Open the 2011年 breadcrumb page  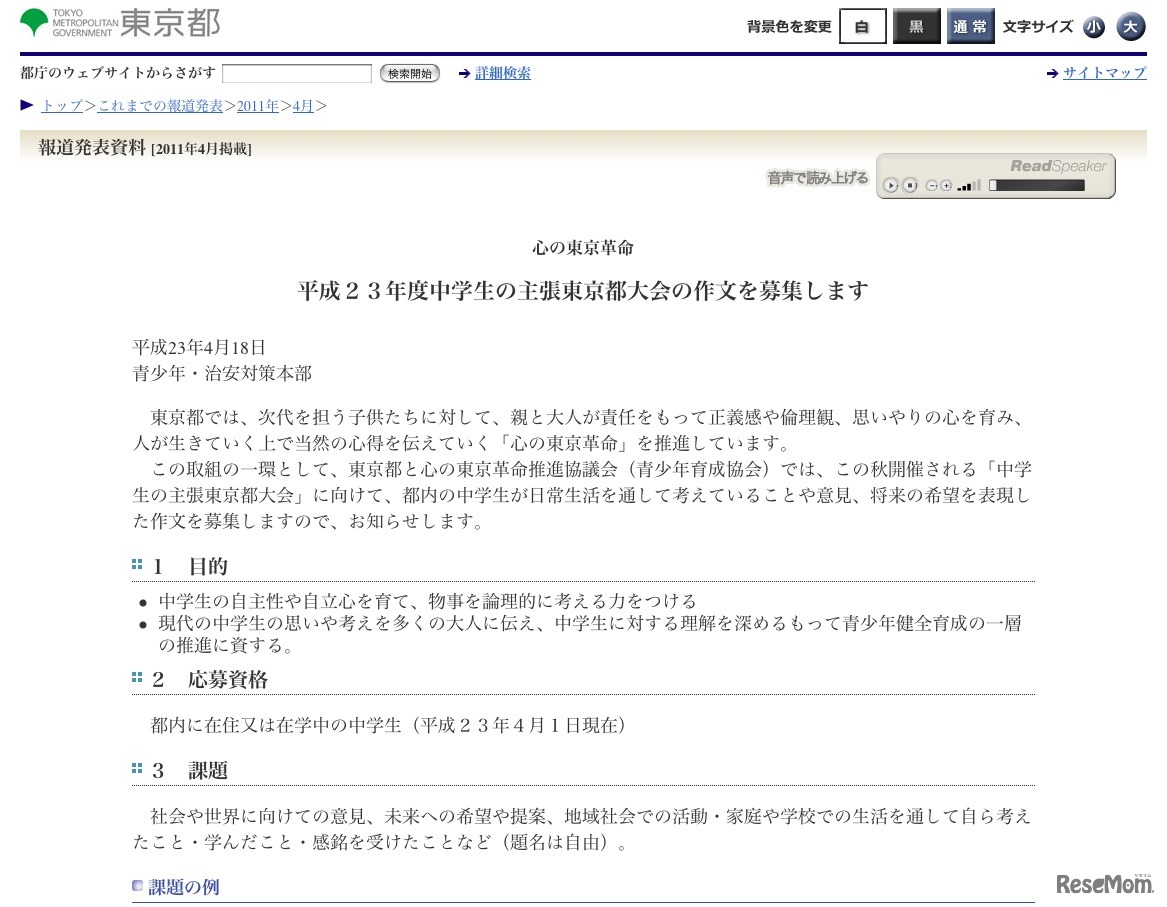click(258, 105)
